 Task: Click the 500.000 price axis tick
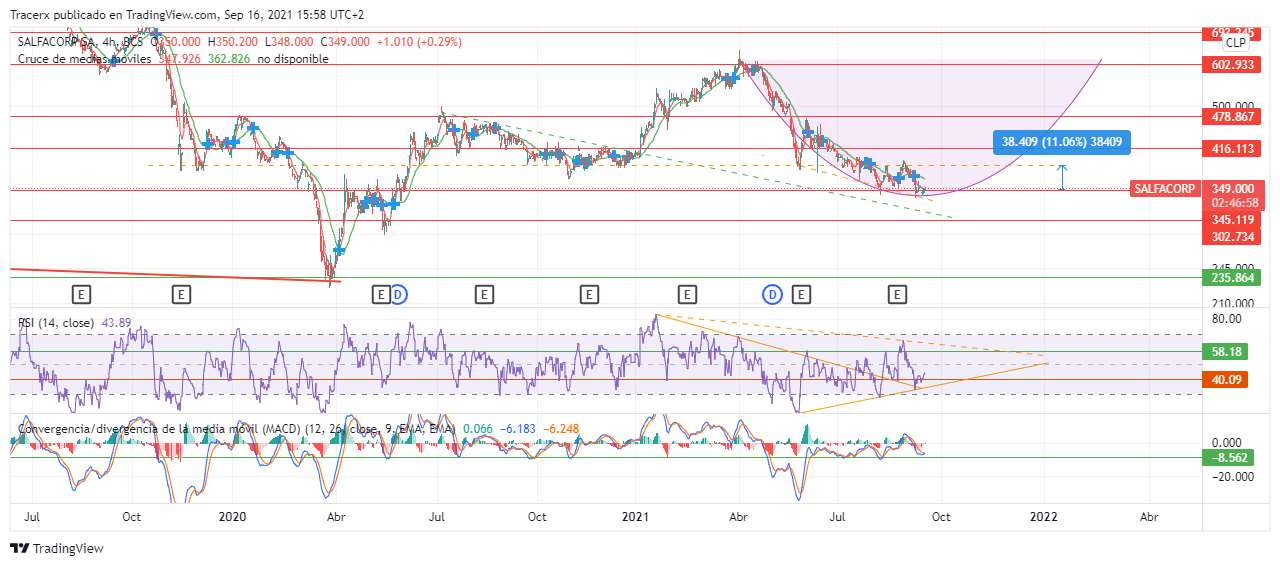(1231, 105)
